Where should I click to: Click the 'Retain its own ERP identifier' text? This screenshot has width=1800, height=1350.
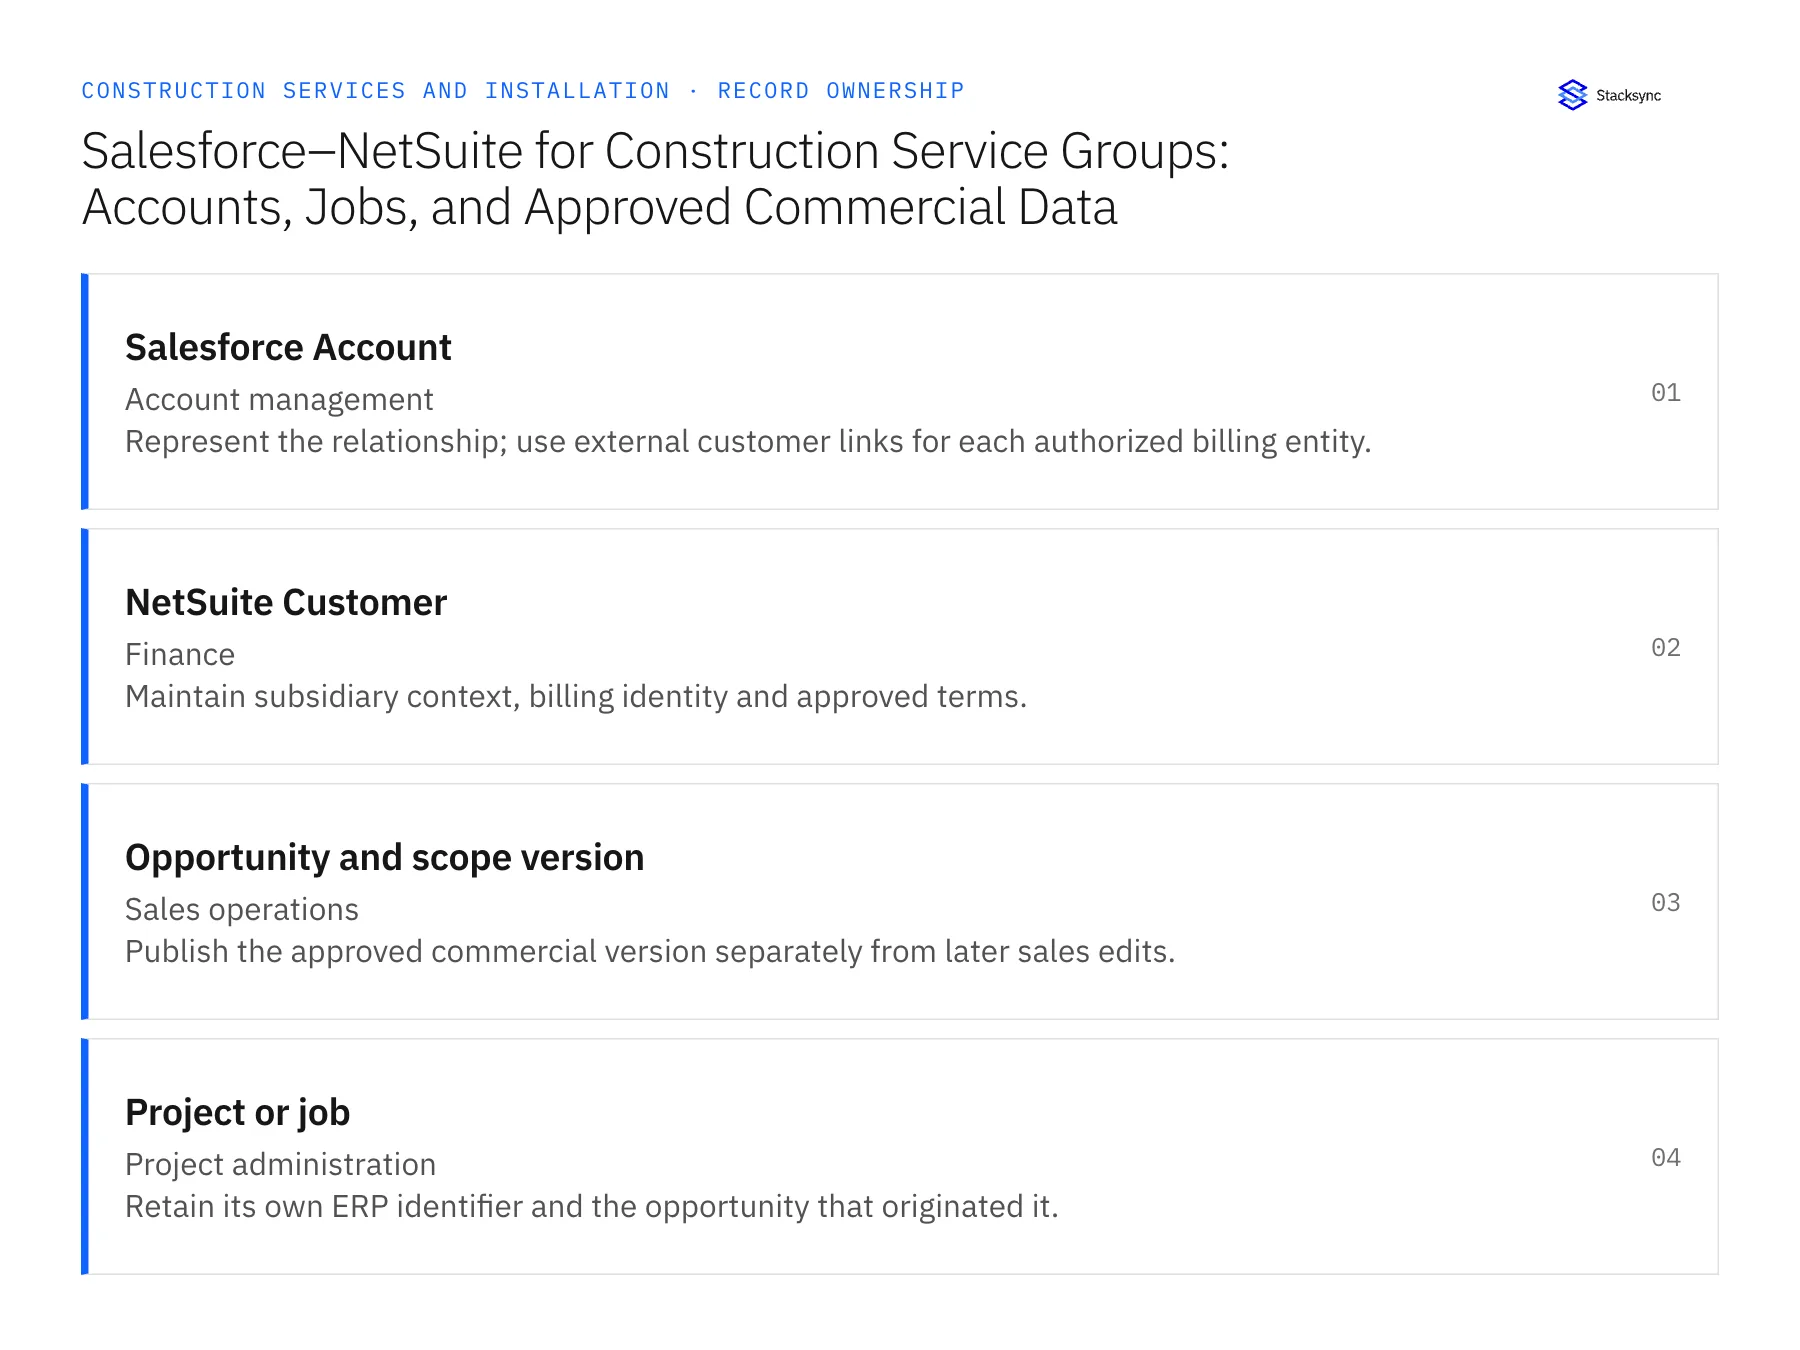[x=592, y=1206]
